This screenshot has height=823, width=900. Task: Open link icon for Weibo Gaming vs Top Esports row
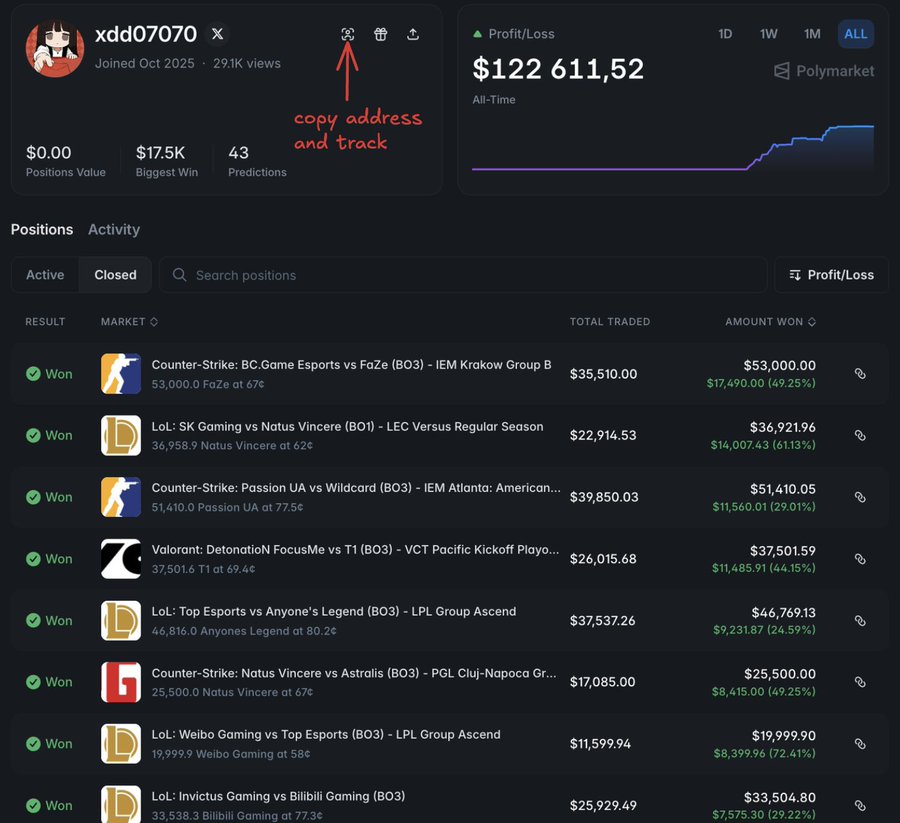[x=860, y=744]
